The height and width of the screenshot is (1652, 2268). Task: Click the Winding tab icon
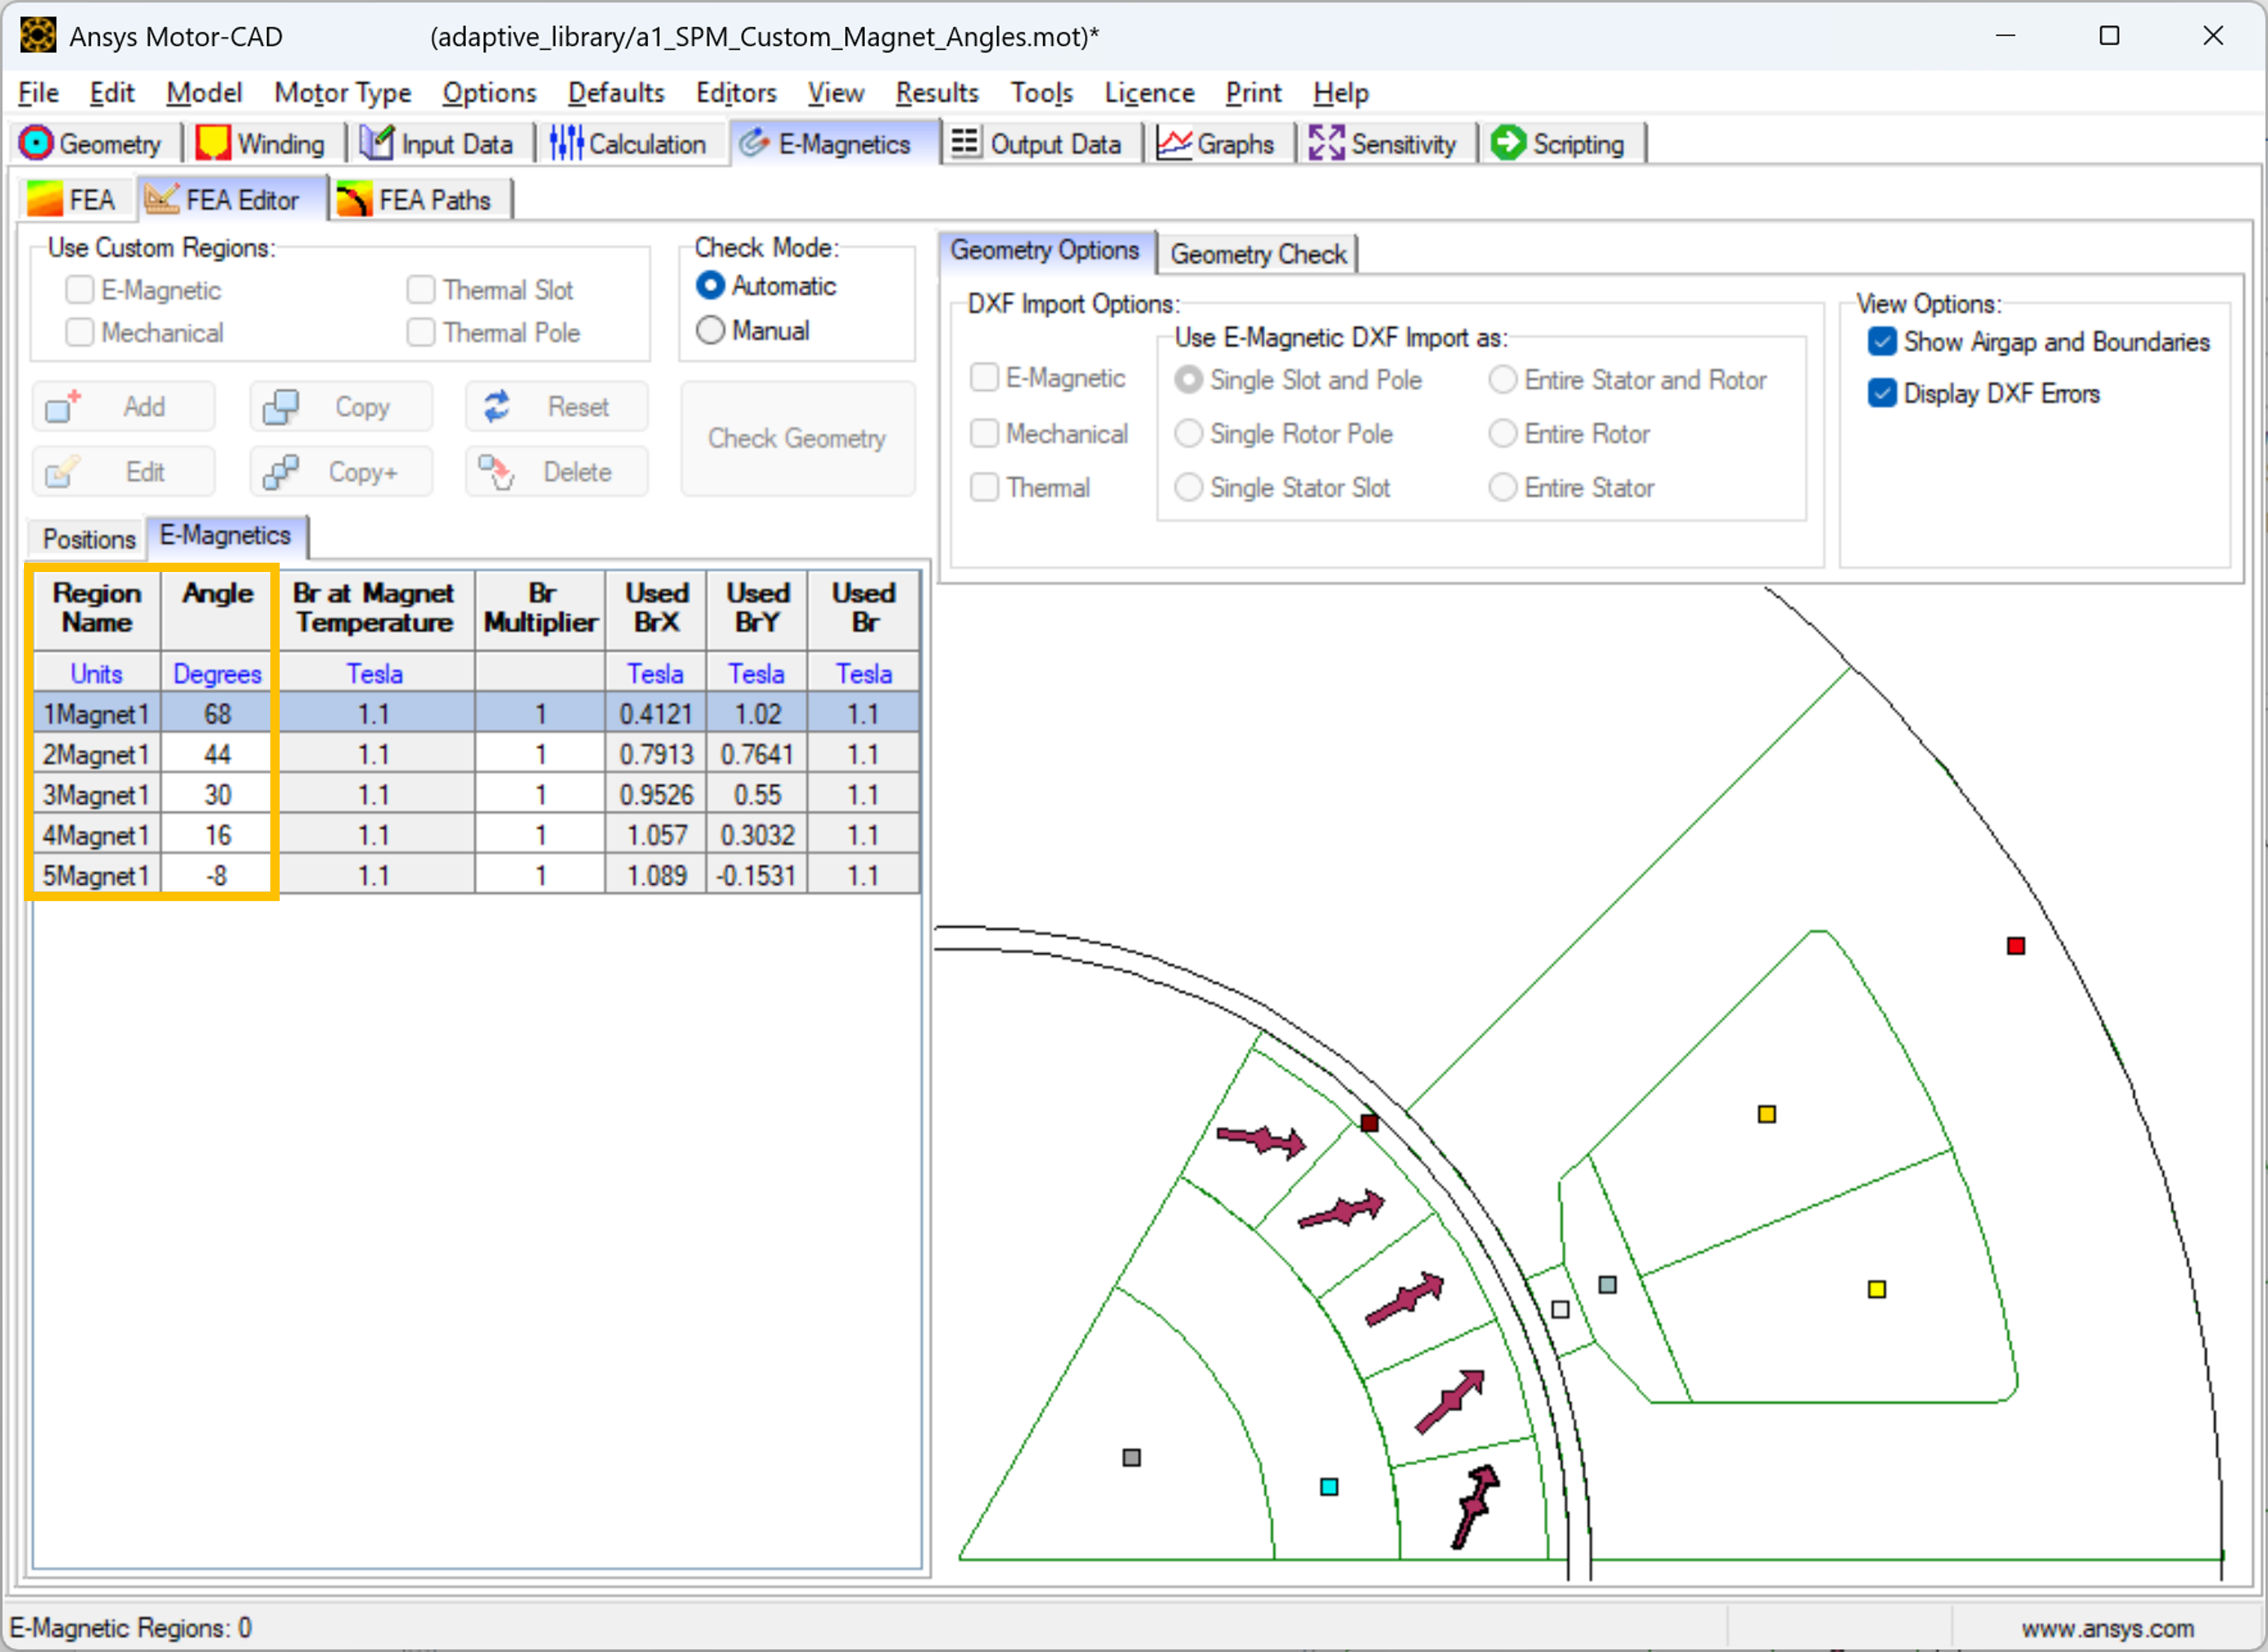(x=213, y=143)
